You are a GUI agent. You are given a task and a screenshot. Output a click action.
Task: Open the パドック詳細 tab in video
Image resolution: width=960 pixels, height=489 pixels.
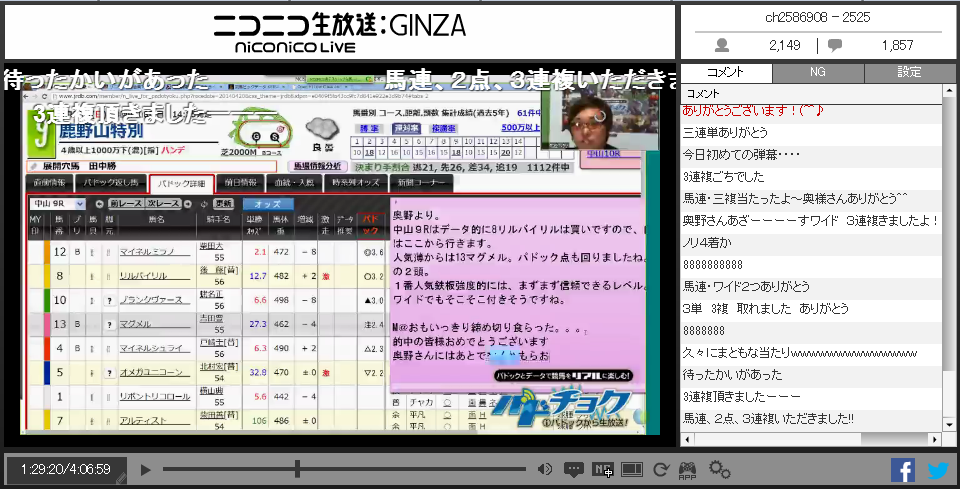181,183
